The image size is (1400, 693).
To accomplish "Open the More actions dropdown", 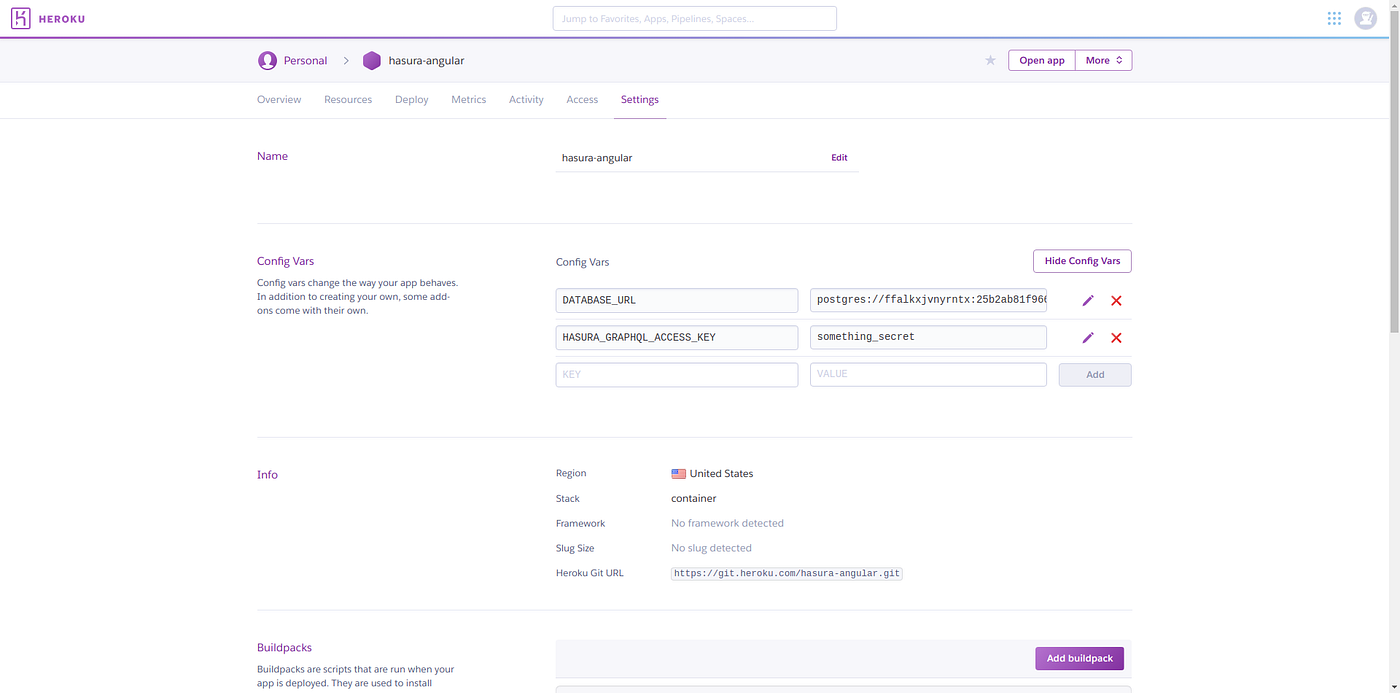I will [x=1103, y=60].
